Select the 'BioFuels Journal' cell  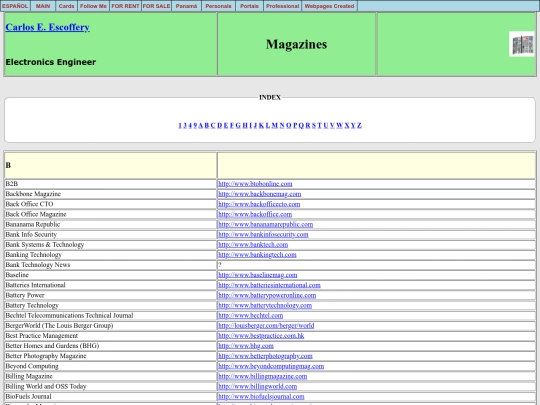[110, 397]
